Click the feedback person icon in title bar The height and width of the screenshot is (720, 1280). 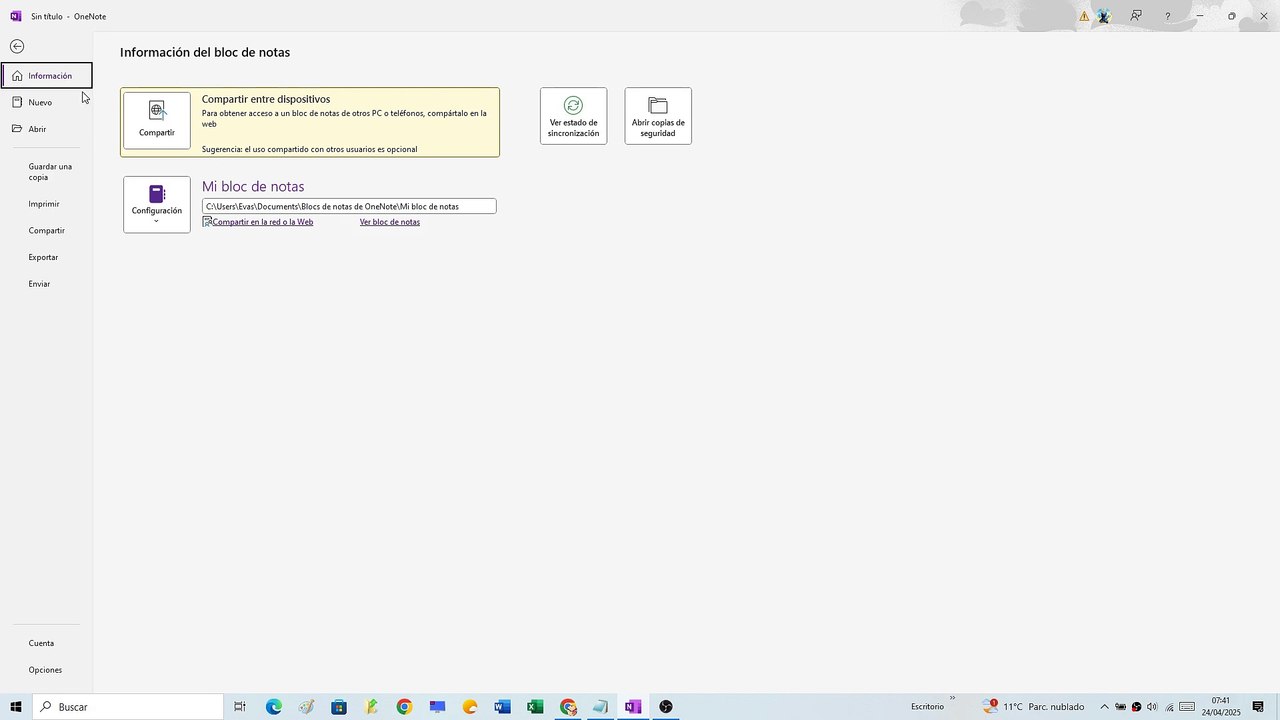point(1136,16)
